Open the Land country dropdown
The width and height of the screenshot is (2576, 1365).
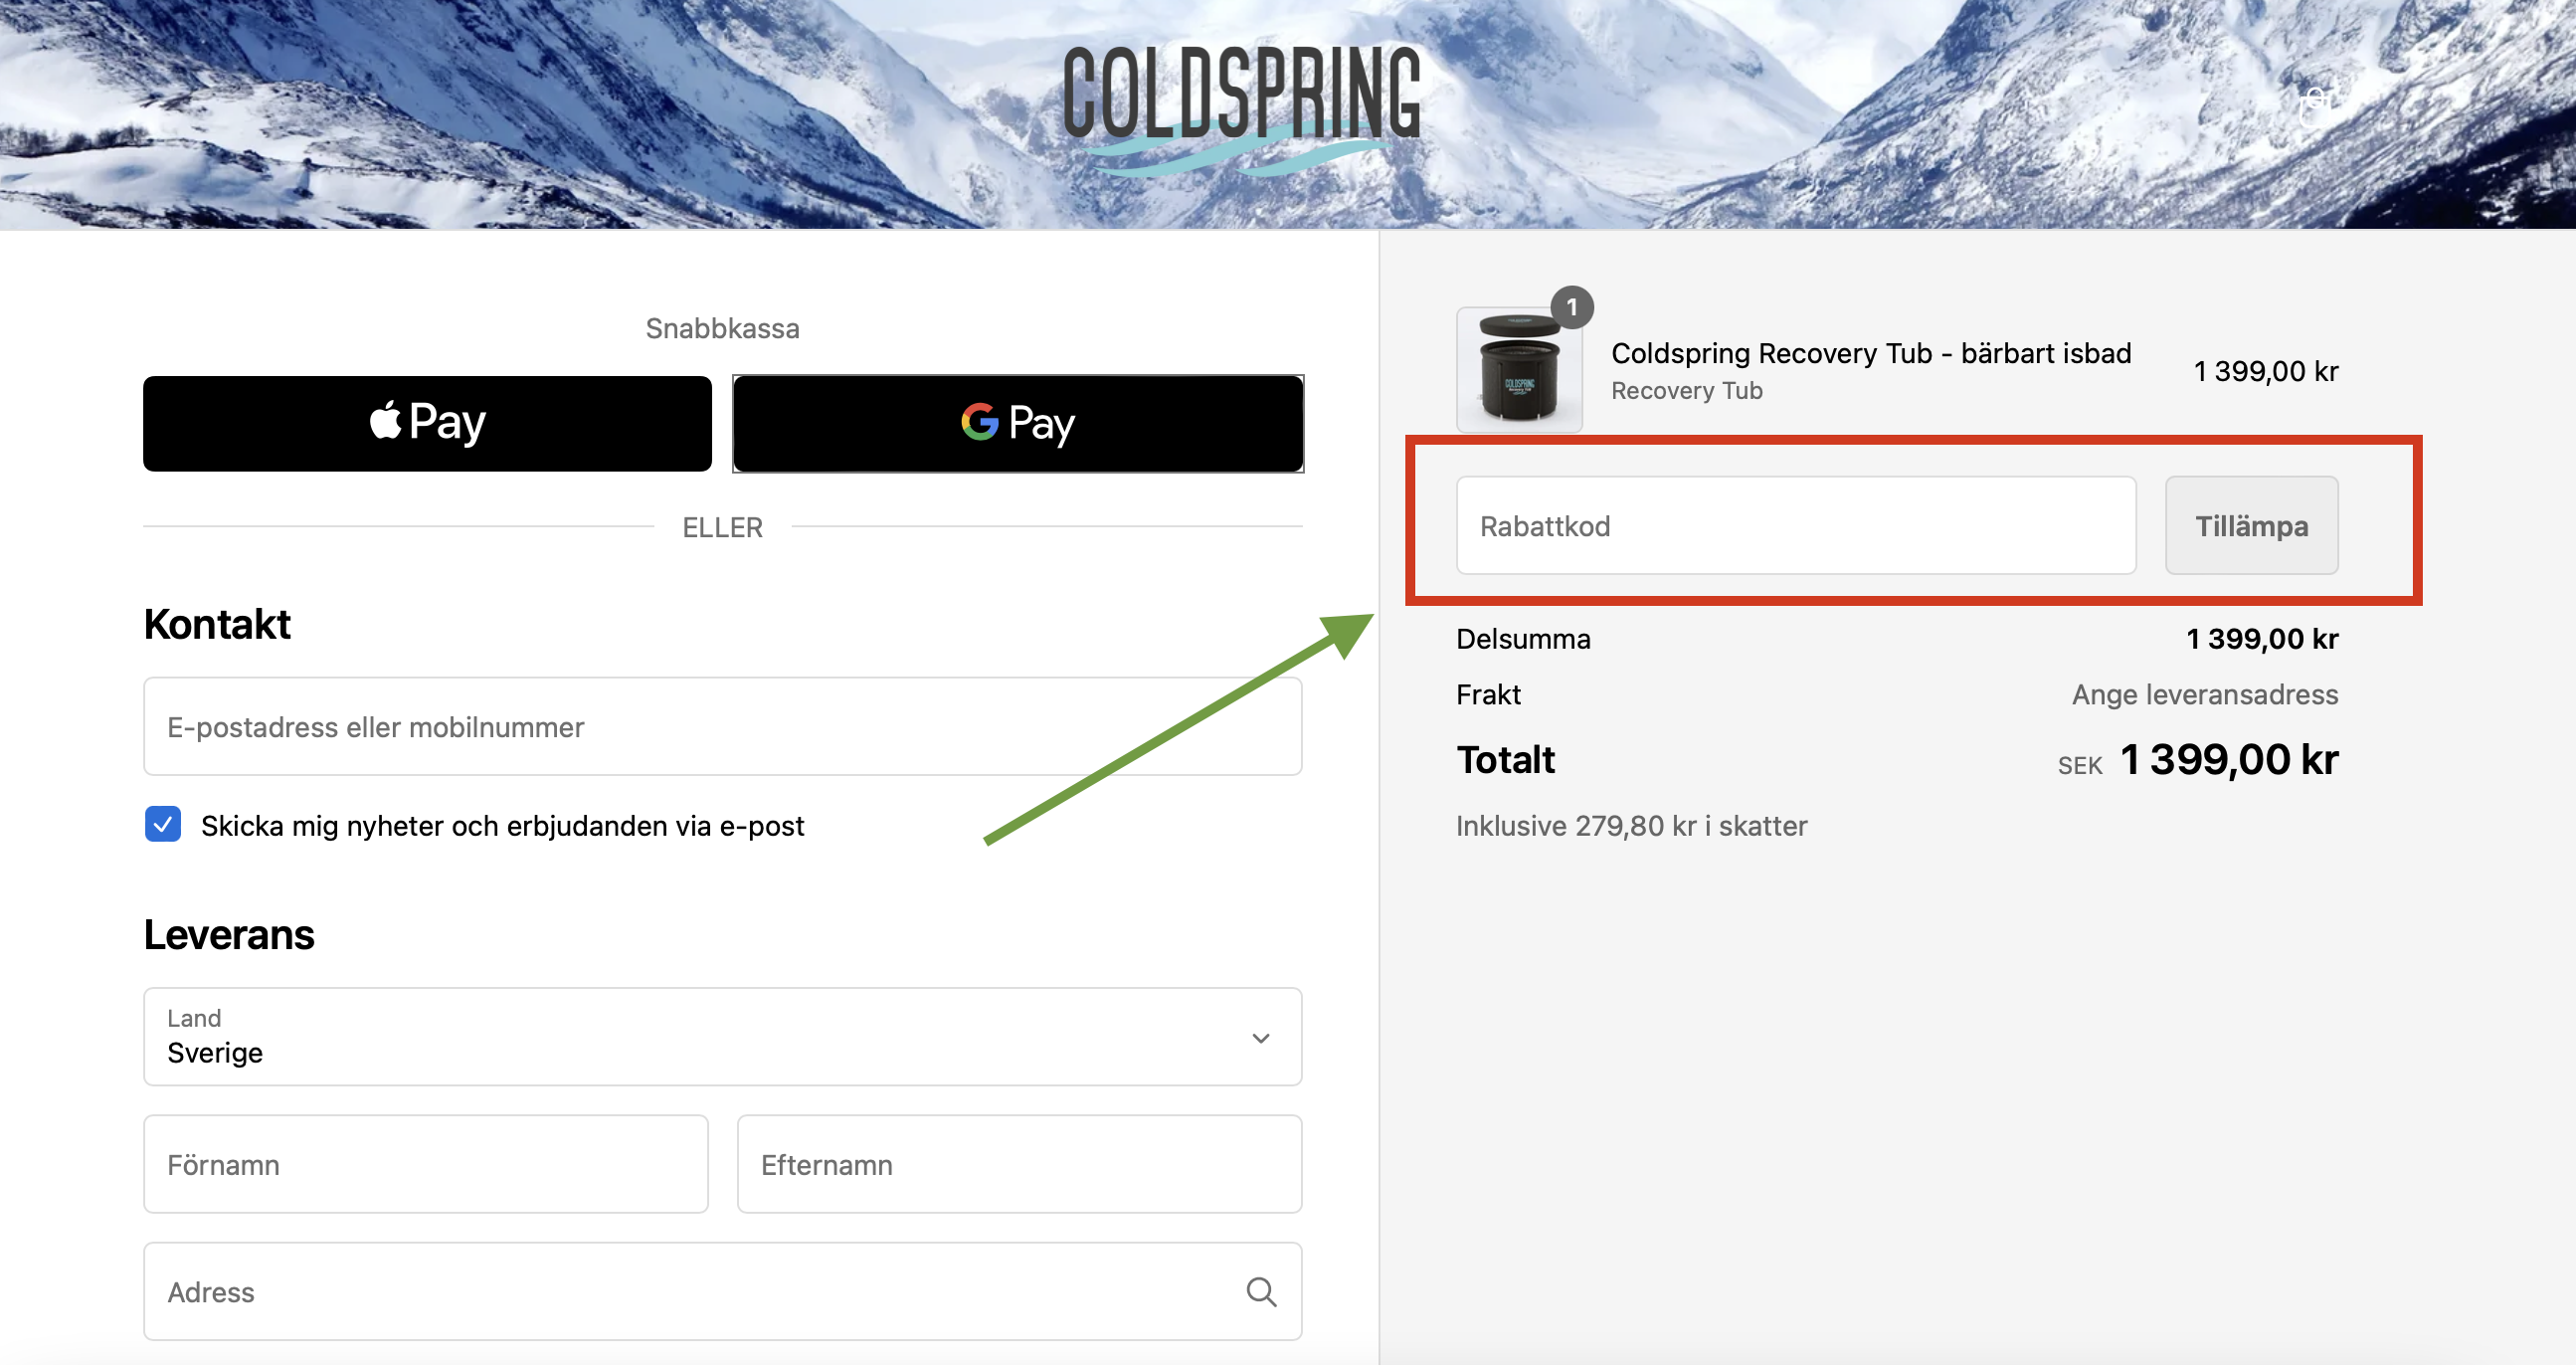click(722, 1037)
